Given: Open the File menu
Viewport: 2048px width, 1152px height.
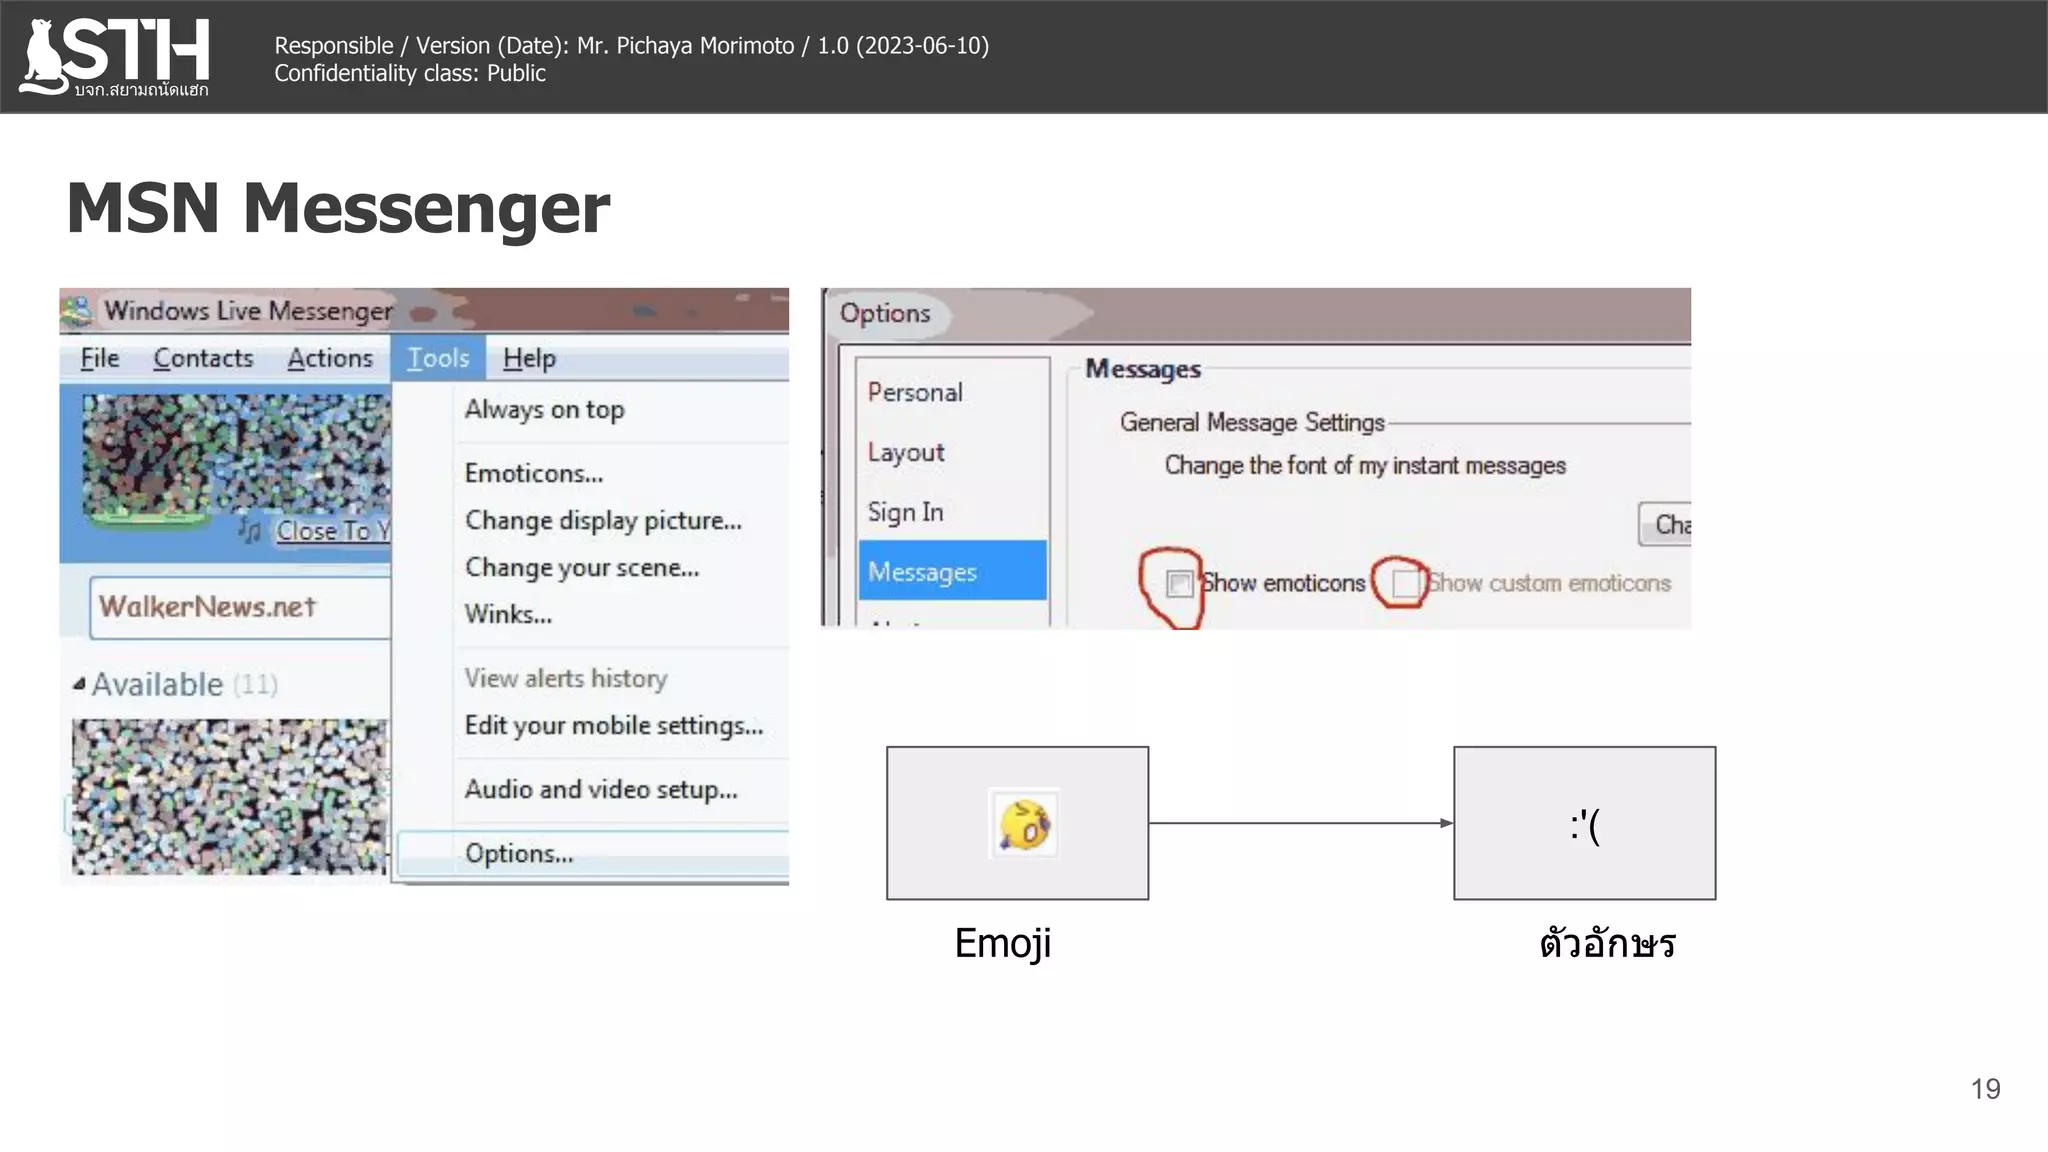Looking at the screenshot, I should tap(99, 358).
